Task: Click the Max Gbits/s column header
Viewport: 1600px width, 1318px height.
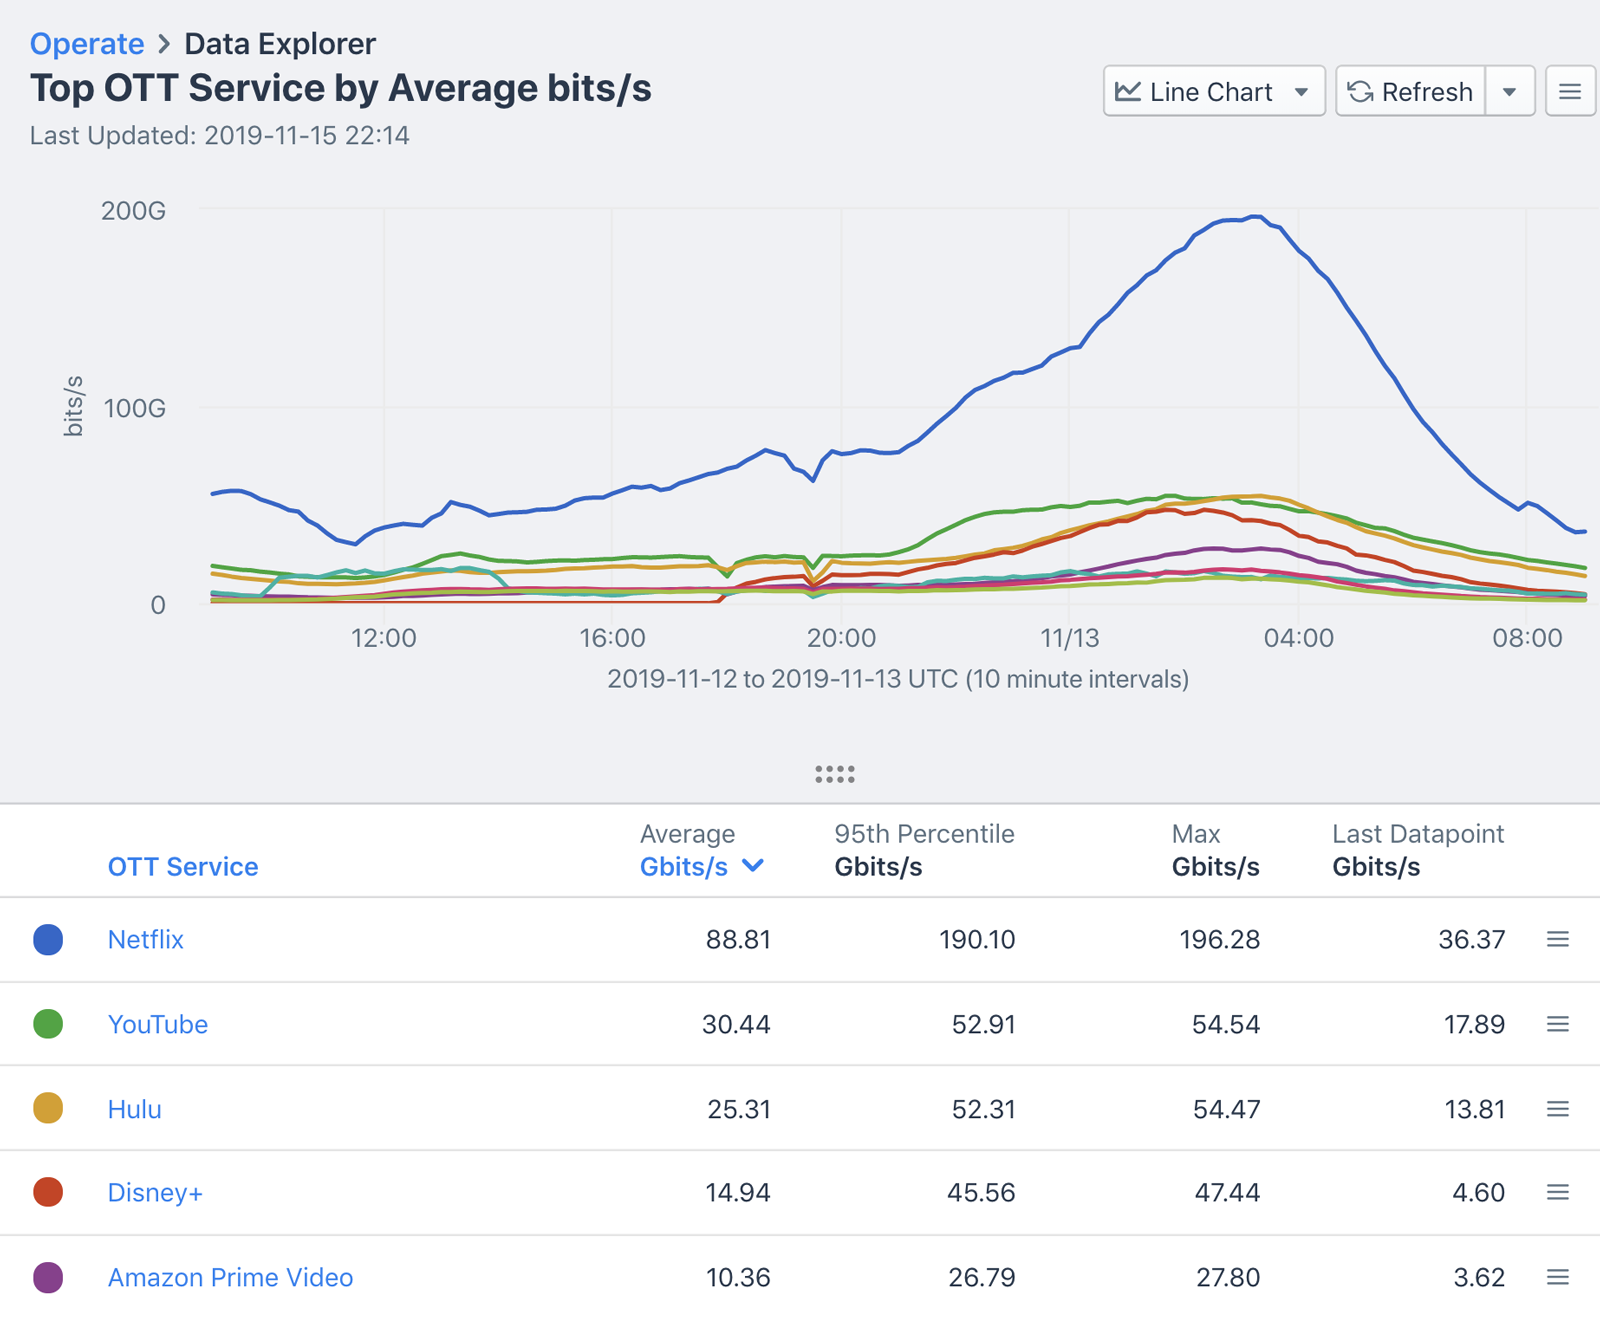Action: point(1216,850)
